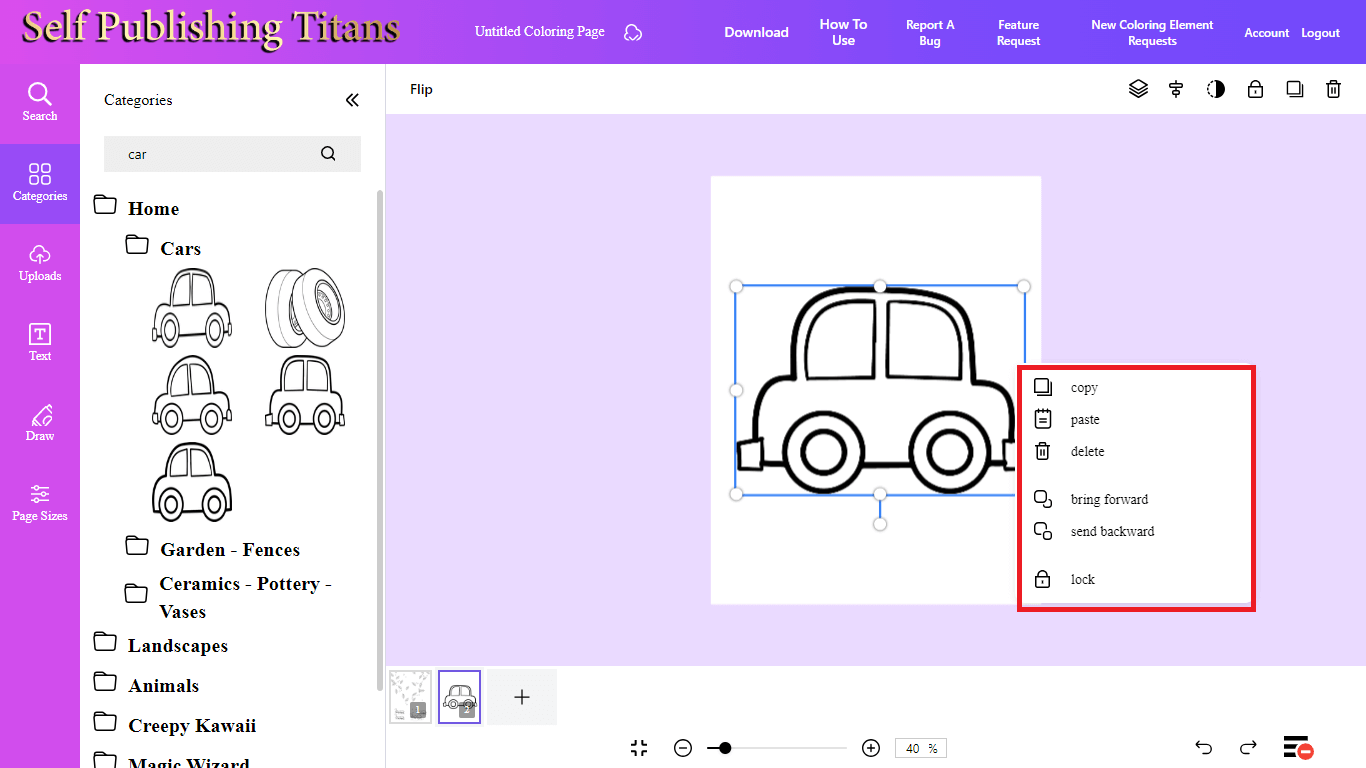Click the magnifier icon in category search box
Screen dimensions: 1366x768
click(328, 154)
